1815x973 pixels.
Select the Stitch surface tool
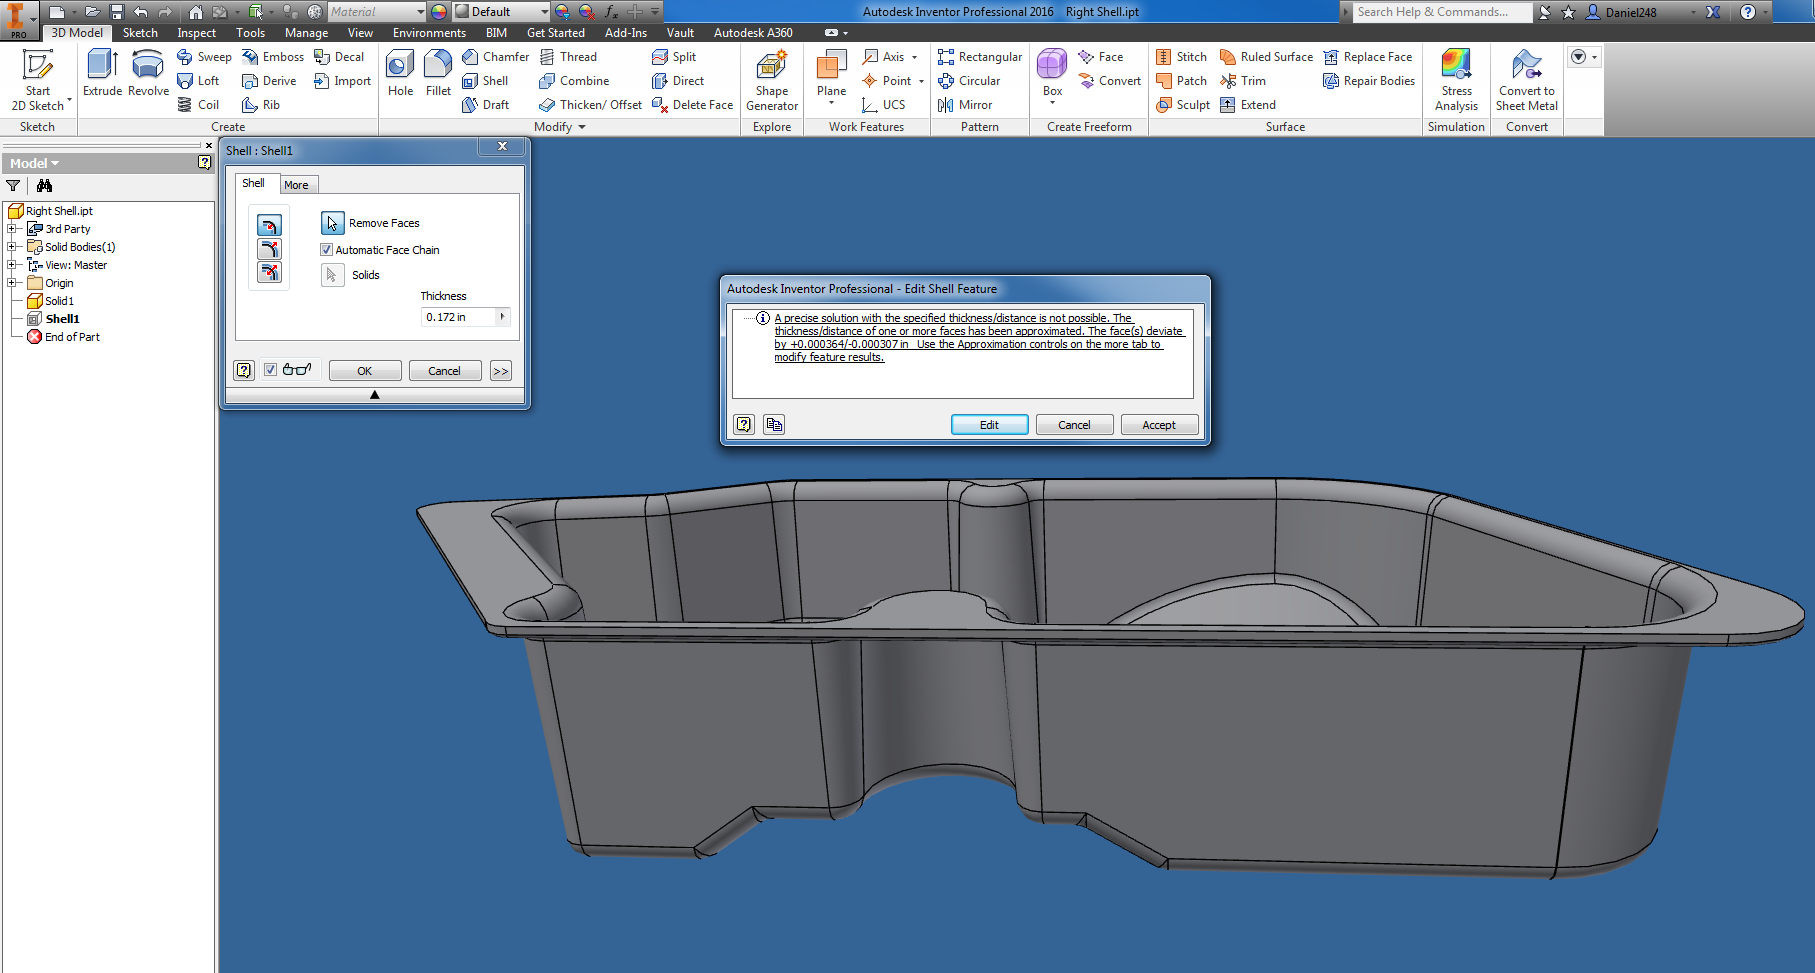pos(1181,57)
